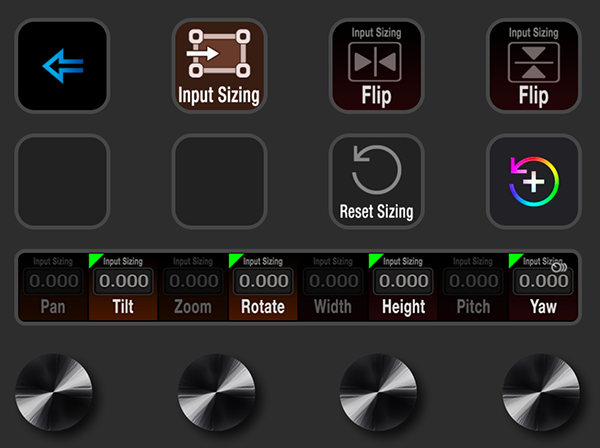Click the touch rings icon above Yaw
Screen dimensions: 600x448
coord(559,267)
